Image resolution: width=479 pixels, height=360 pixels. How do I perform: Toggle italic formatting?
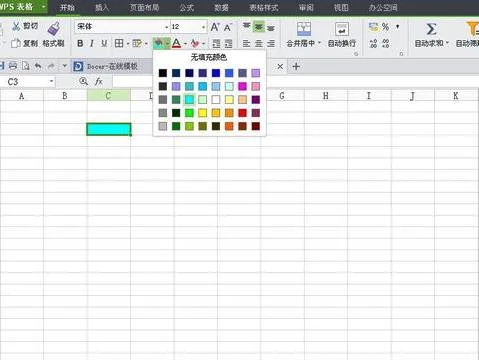coord(92,43)
